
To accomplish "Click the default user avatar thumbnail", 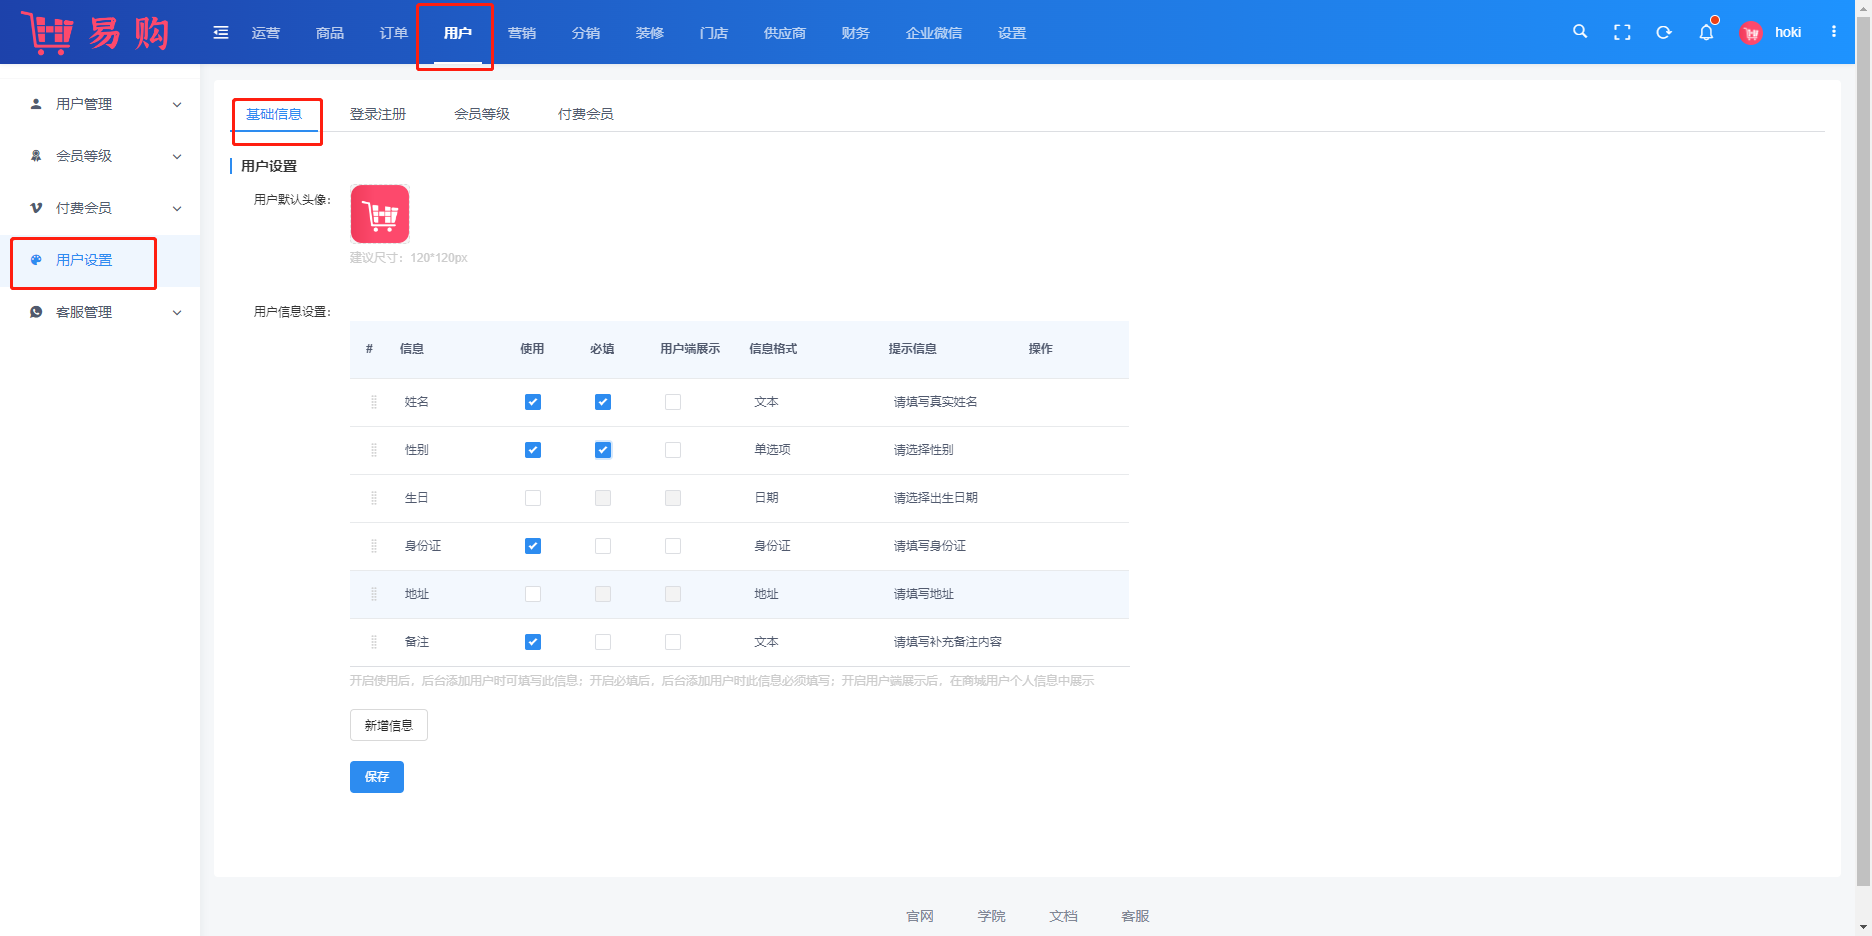I will click(380, 214).
